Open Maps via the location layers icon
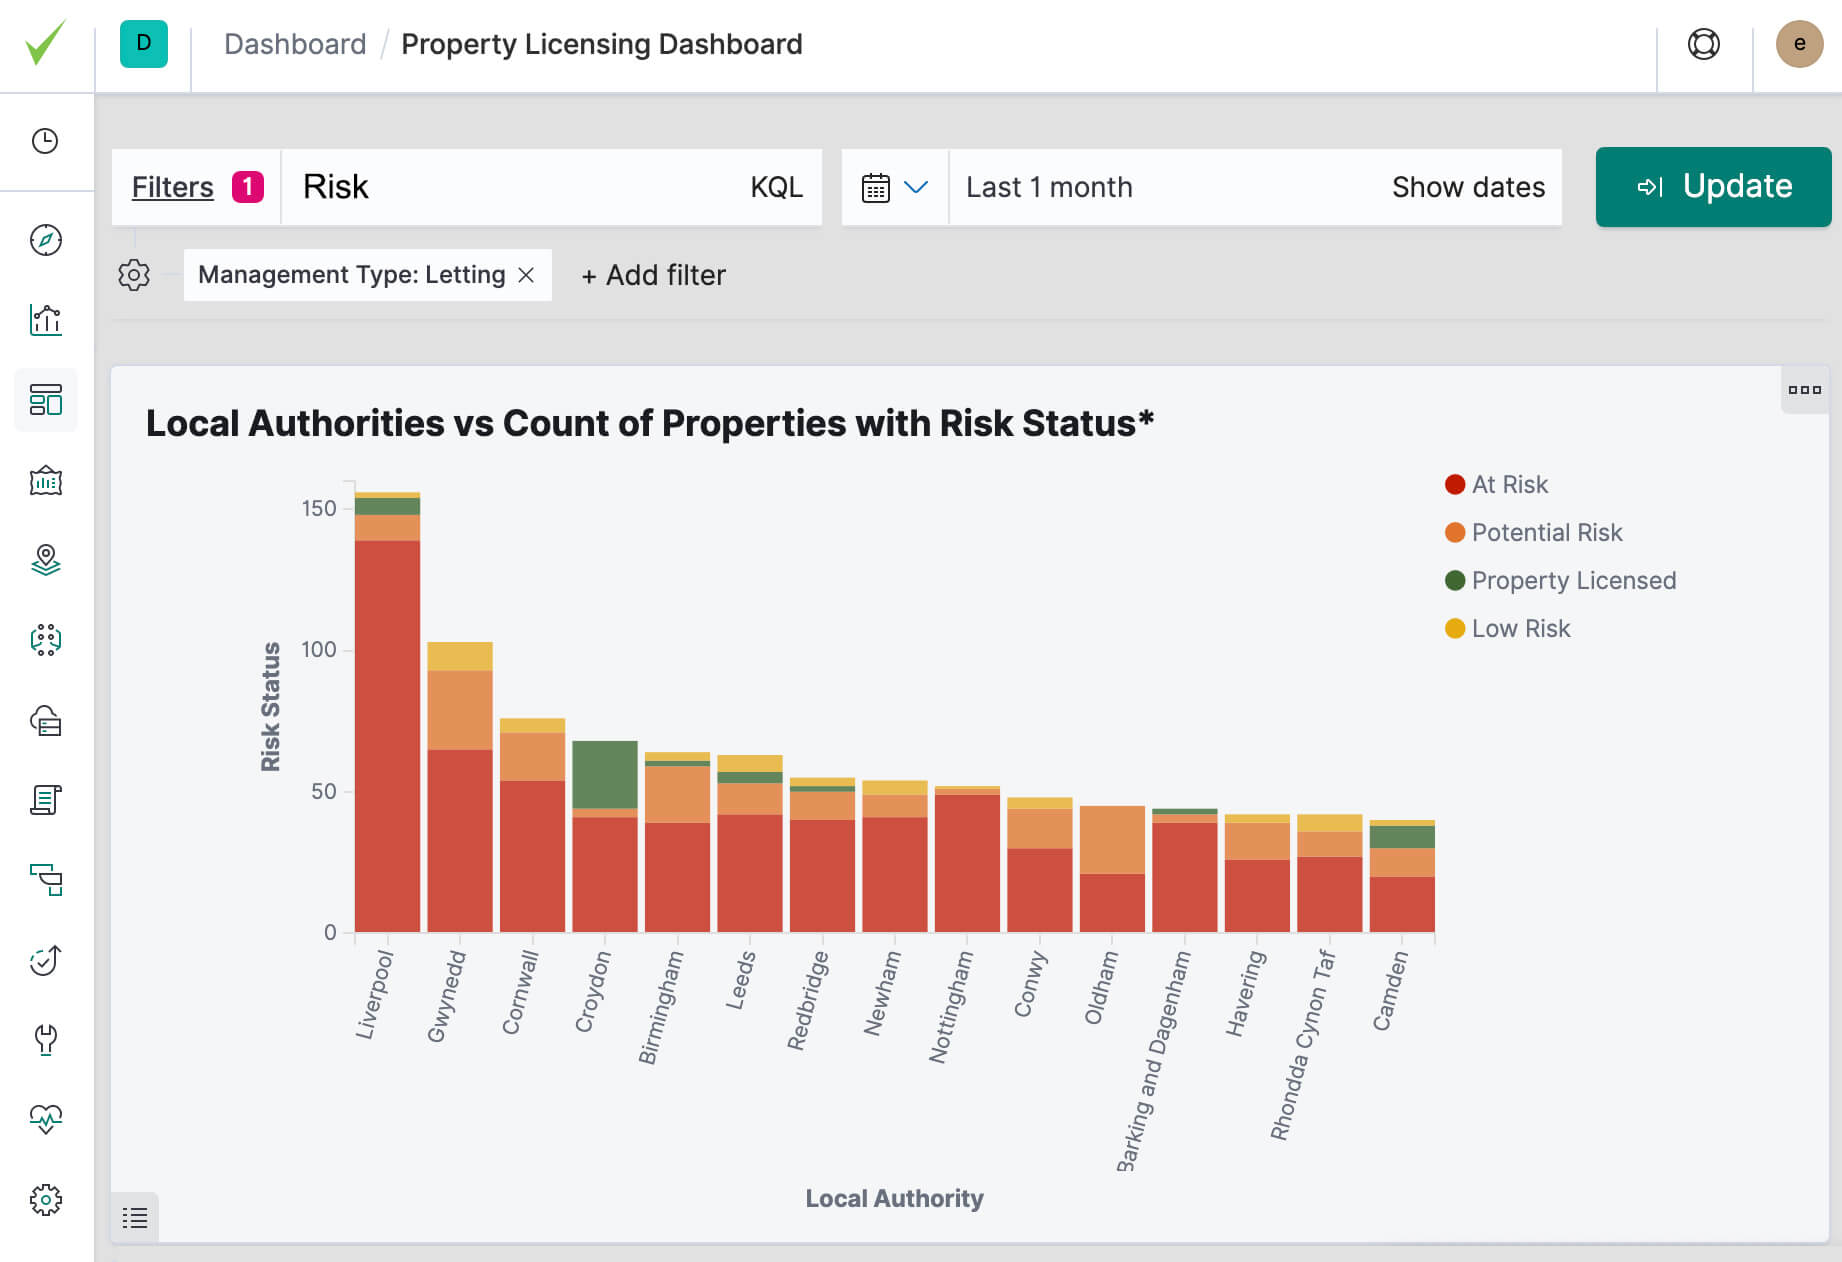1842x1262 pixels. click(x=45, y=561)
